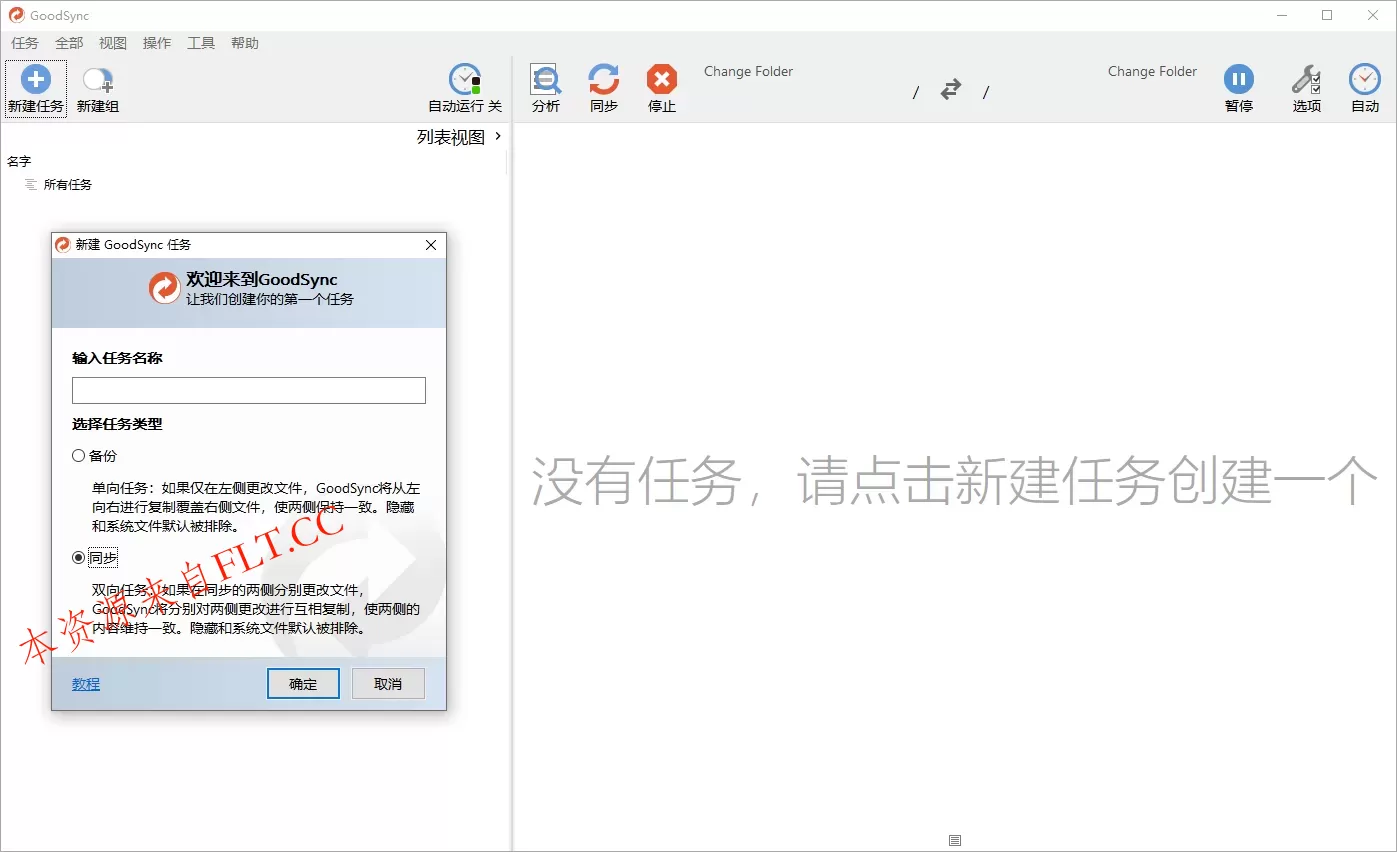The image size is (1397, 852).
Task: Click the red 停止 (Stop) icon
Action: coord(662,79)
